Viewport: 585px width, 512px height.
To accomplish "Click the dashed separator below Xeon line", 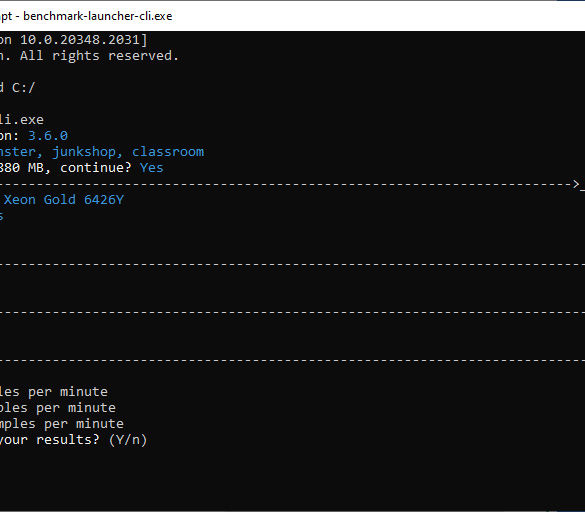I will 292,264.
